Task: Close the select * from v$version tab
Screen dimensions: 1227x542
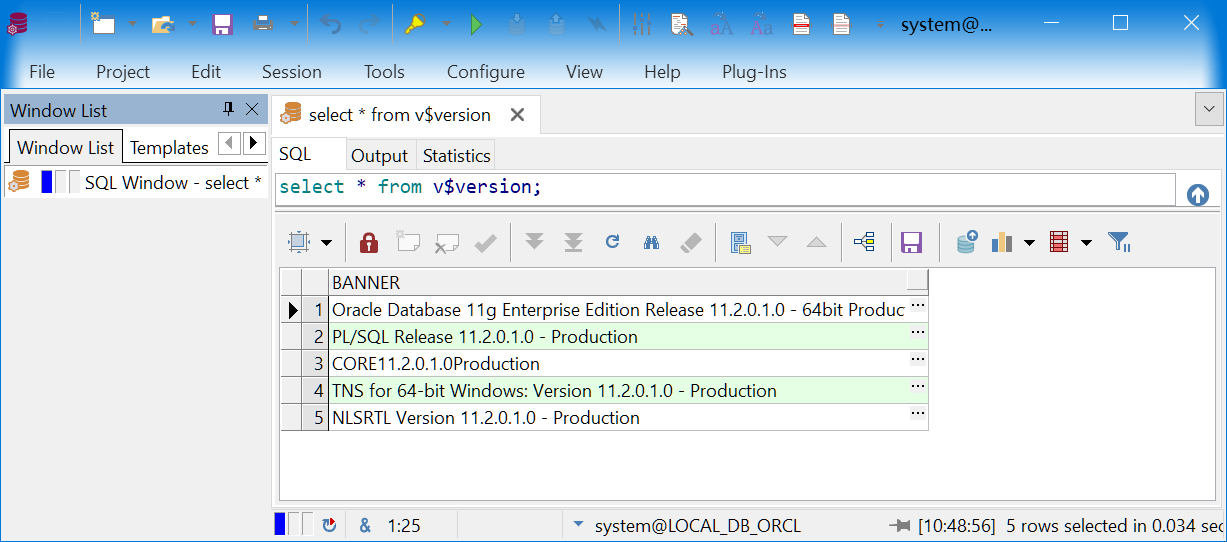Action: tap(517, 115)
